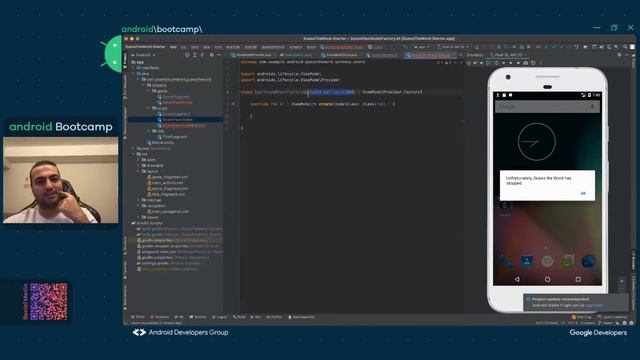Open the app drawer in emulator dock
Image resolution: width=640 pixels, height=360 pixels.
547,261
